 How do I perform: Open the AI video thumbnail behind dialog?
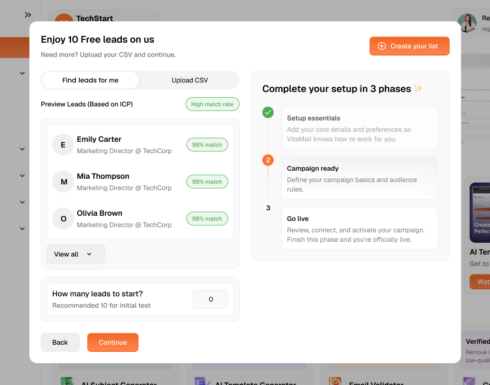480,212
